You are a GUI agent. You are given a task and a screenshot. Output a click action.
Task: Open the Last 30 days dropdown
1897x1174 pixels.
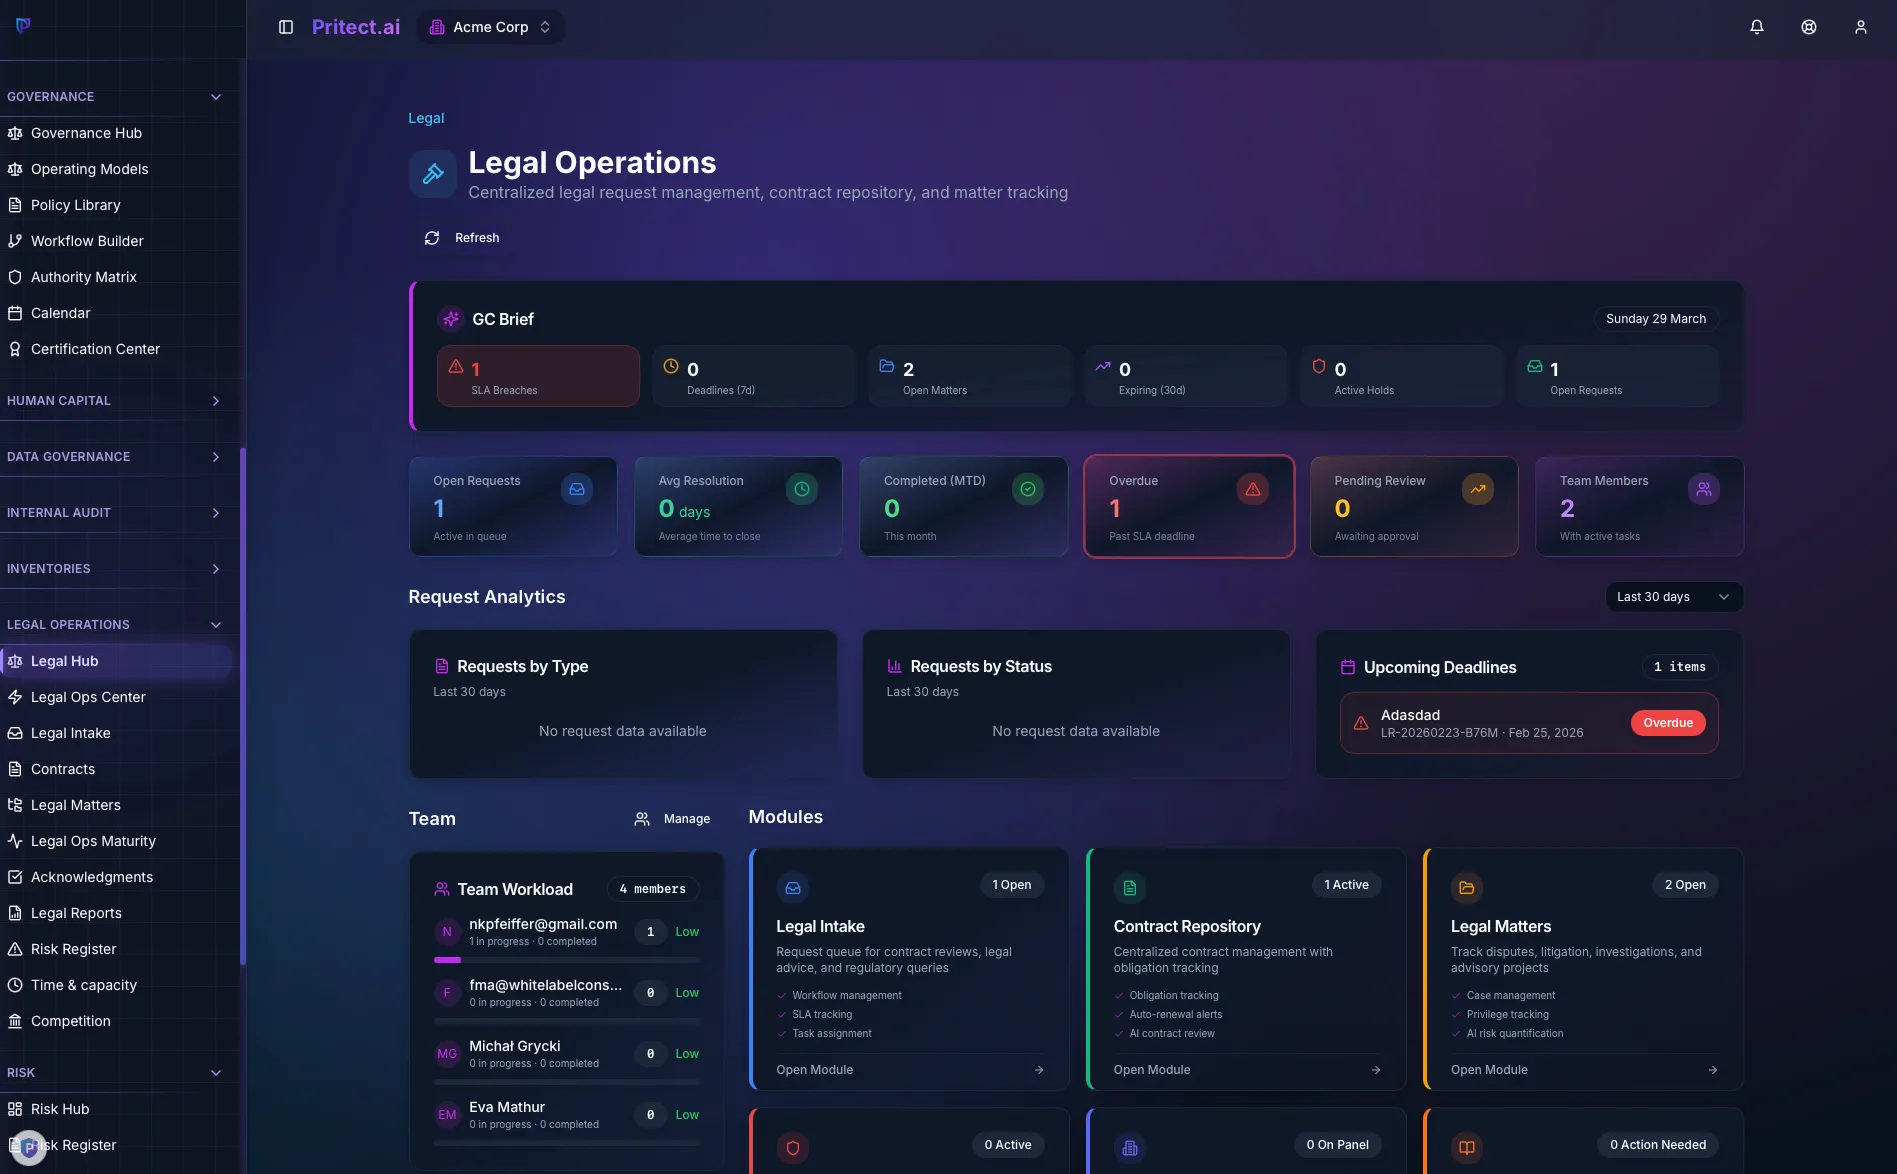1674,597
